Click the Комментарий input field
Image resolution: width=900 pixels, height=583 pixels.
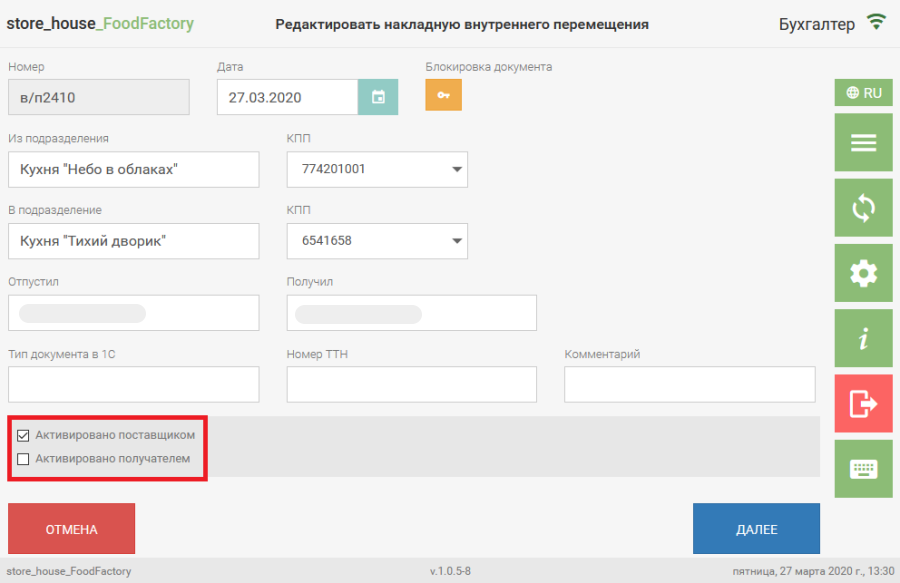coord(689,384)
